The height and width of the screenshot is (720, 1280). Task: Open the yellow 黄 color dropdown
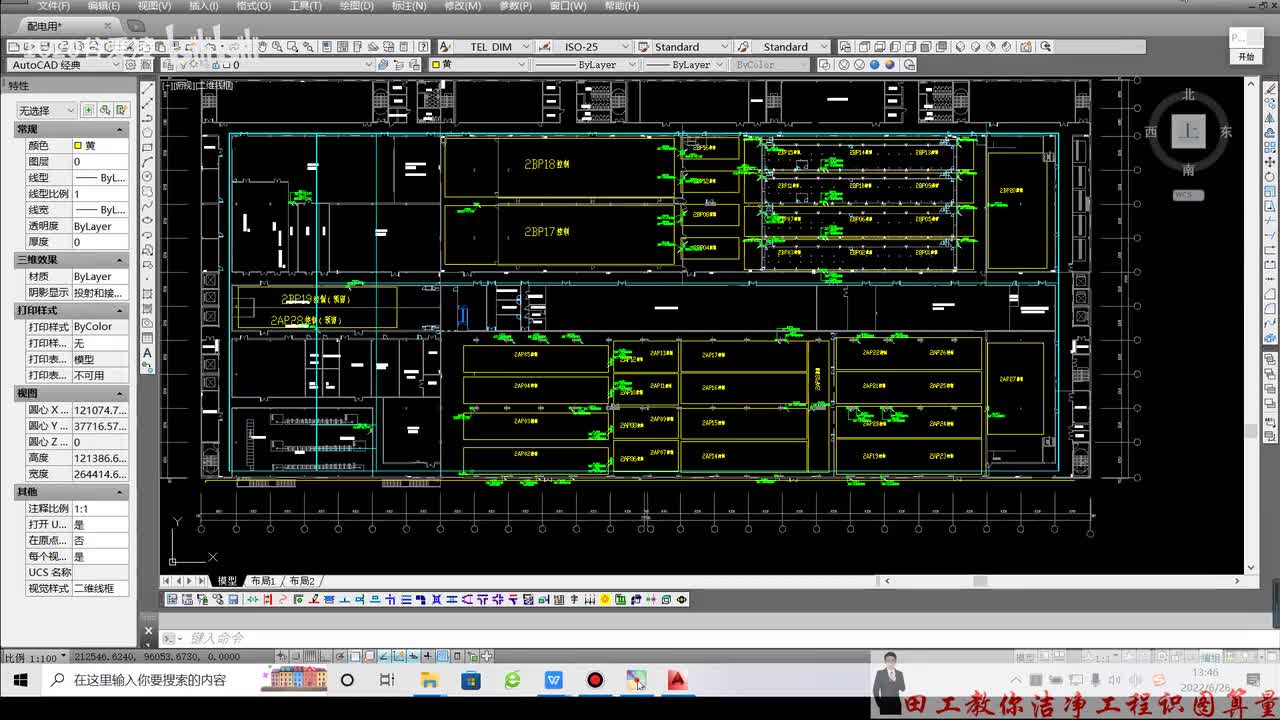[x=479, y=64]
